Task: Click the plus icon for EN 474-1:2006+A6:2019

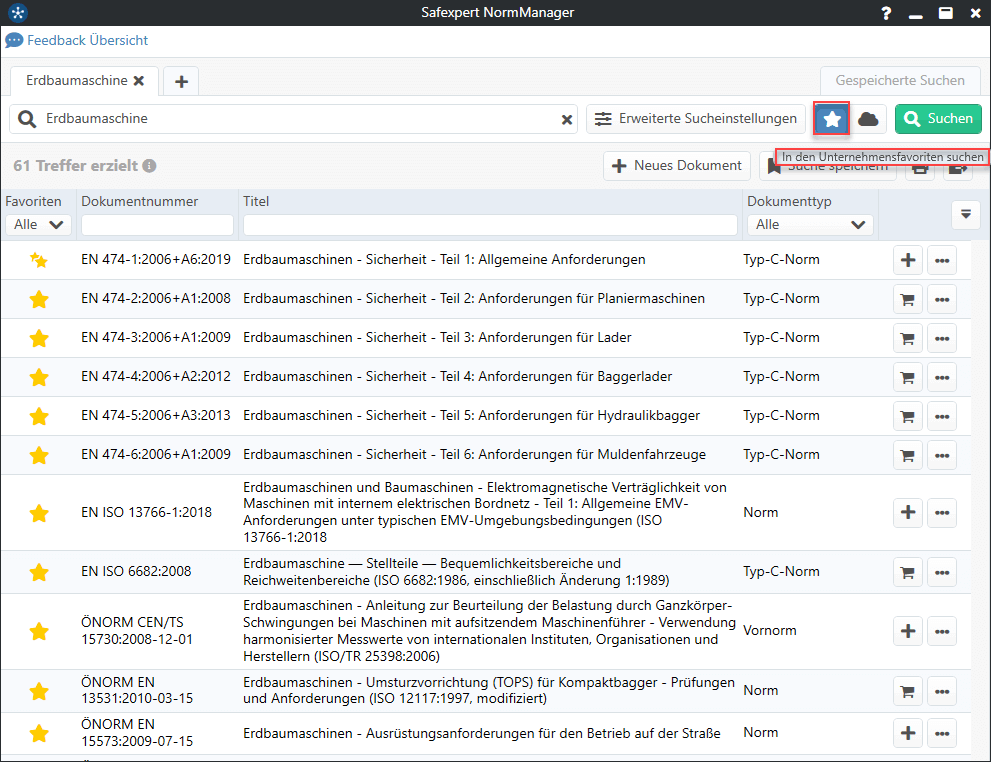Action: [x=908, y=260]
